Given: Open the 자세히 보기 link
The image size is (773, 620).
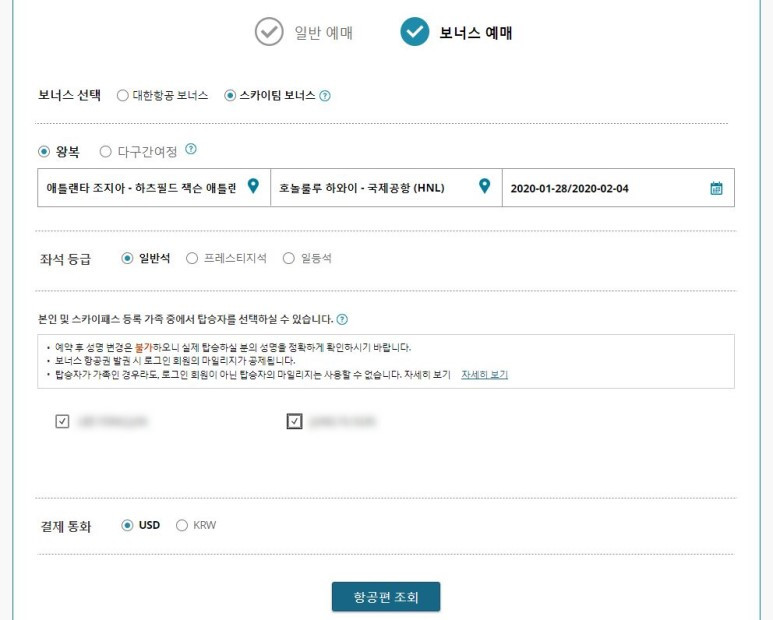Looking at the screenshot, I should (485, 375).
